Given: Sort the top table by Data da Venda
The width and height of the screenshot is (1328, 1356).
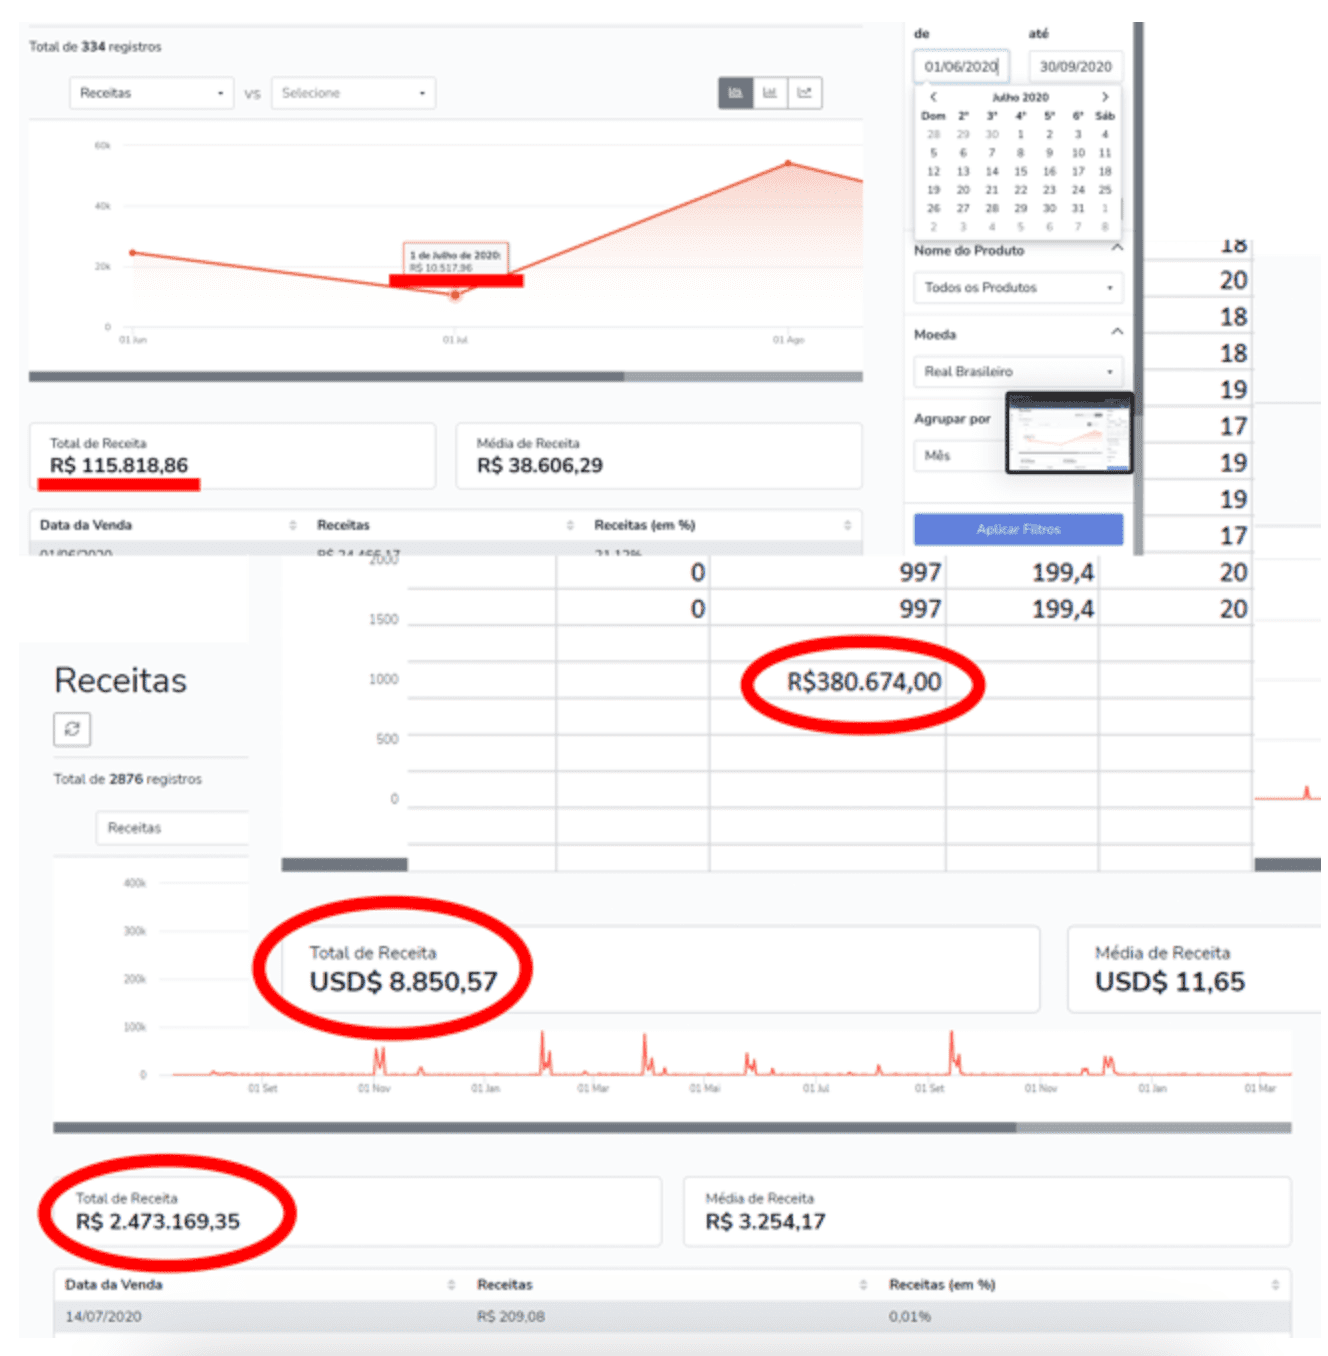Looking at the screenshot, I should pyautogui.click(x=292, y=525).
